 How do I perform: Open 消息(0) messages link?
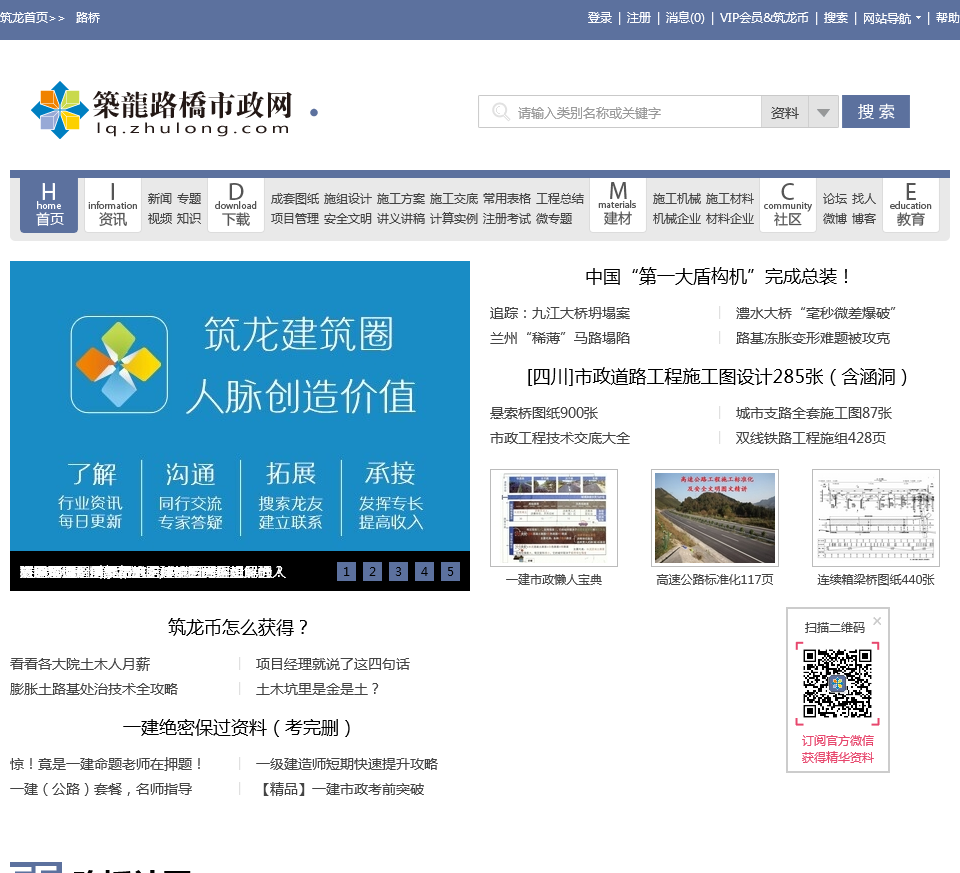click(685, 18)
